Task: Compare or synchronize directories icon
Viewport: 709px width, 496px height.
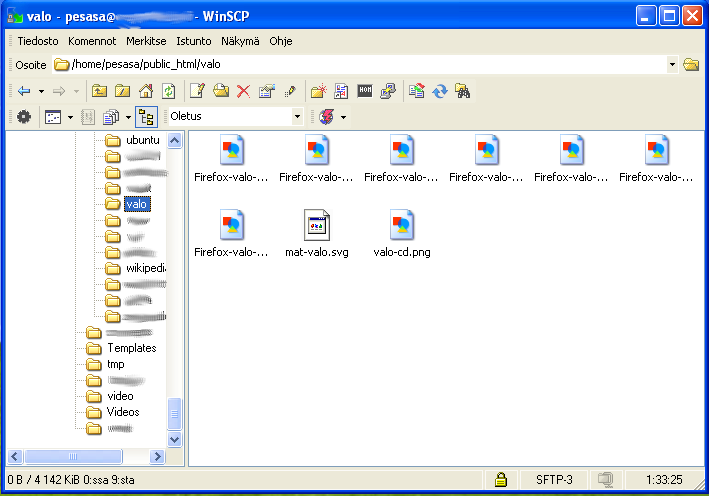Action: pos(416,91)
